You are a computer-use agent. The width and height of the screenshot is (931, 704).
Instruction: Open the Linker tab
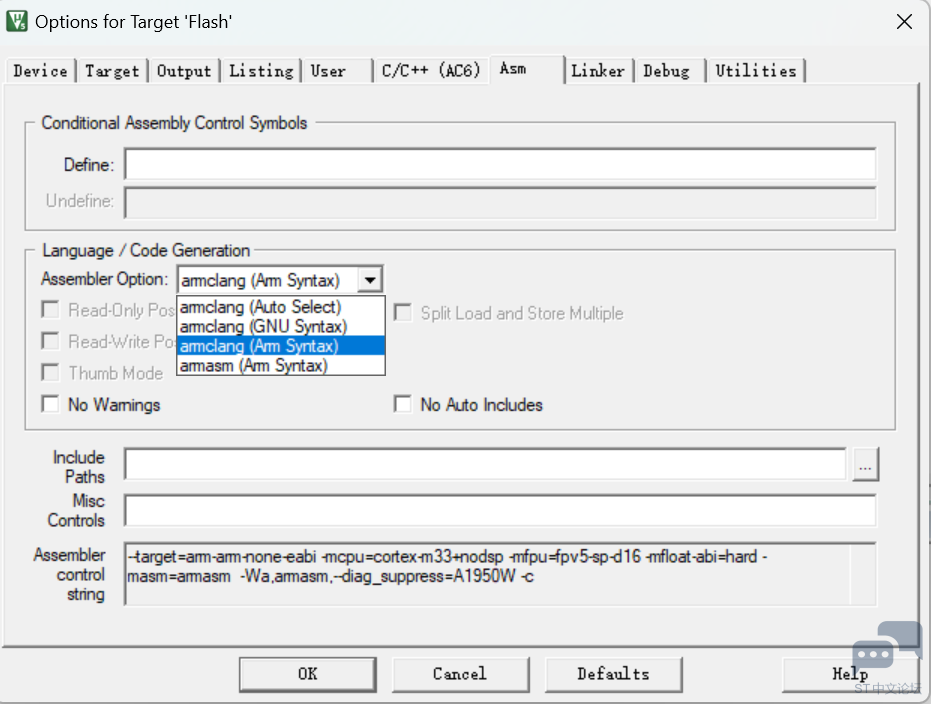coord(598,71)
